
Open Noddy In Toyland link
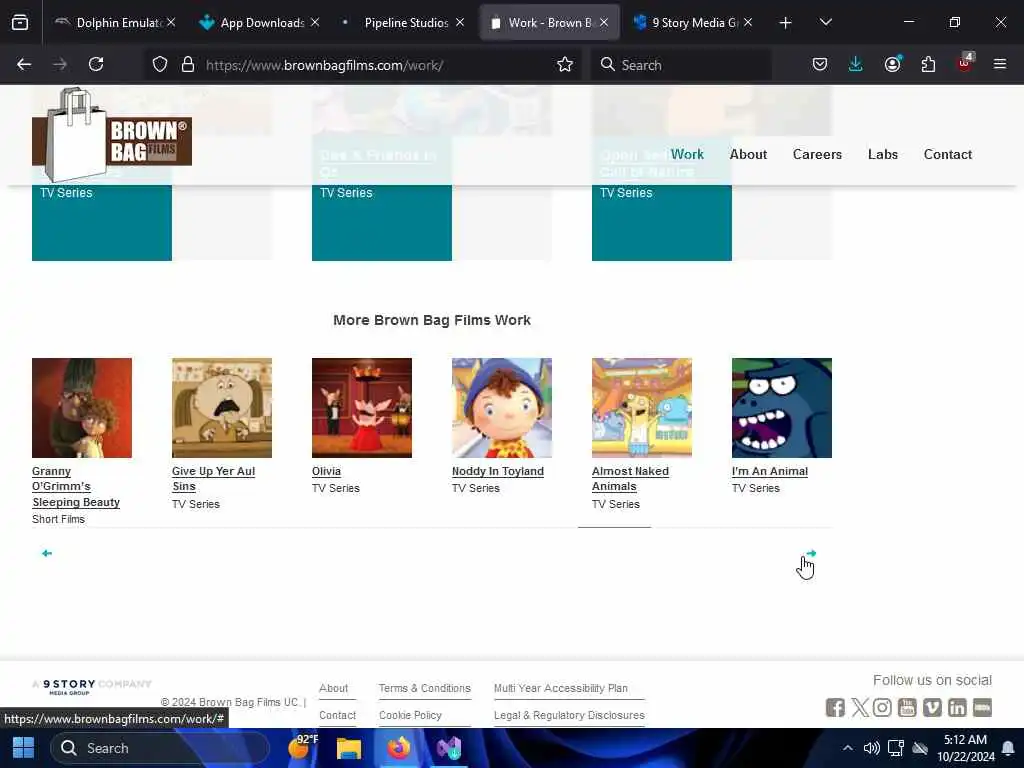pyautogui.click(x=498, y=472)
